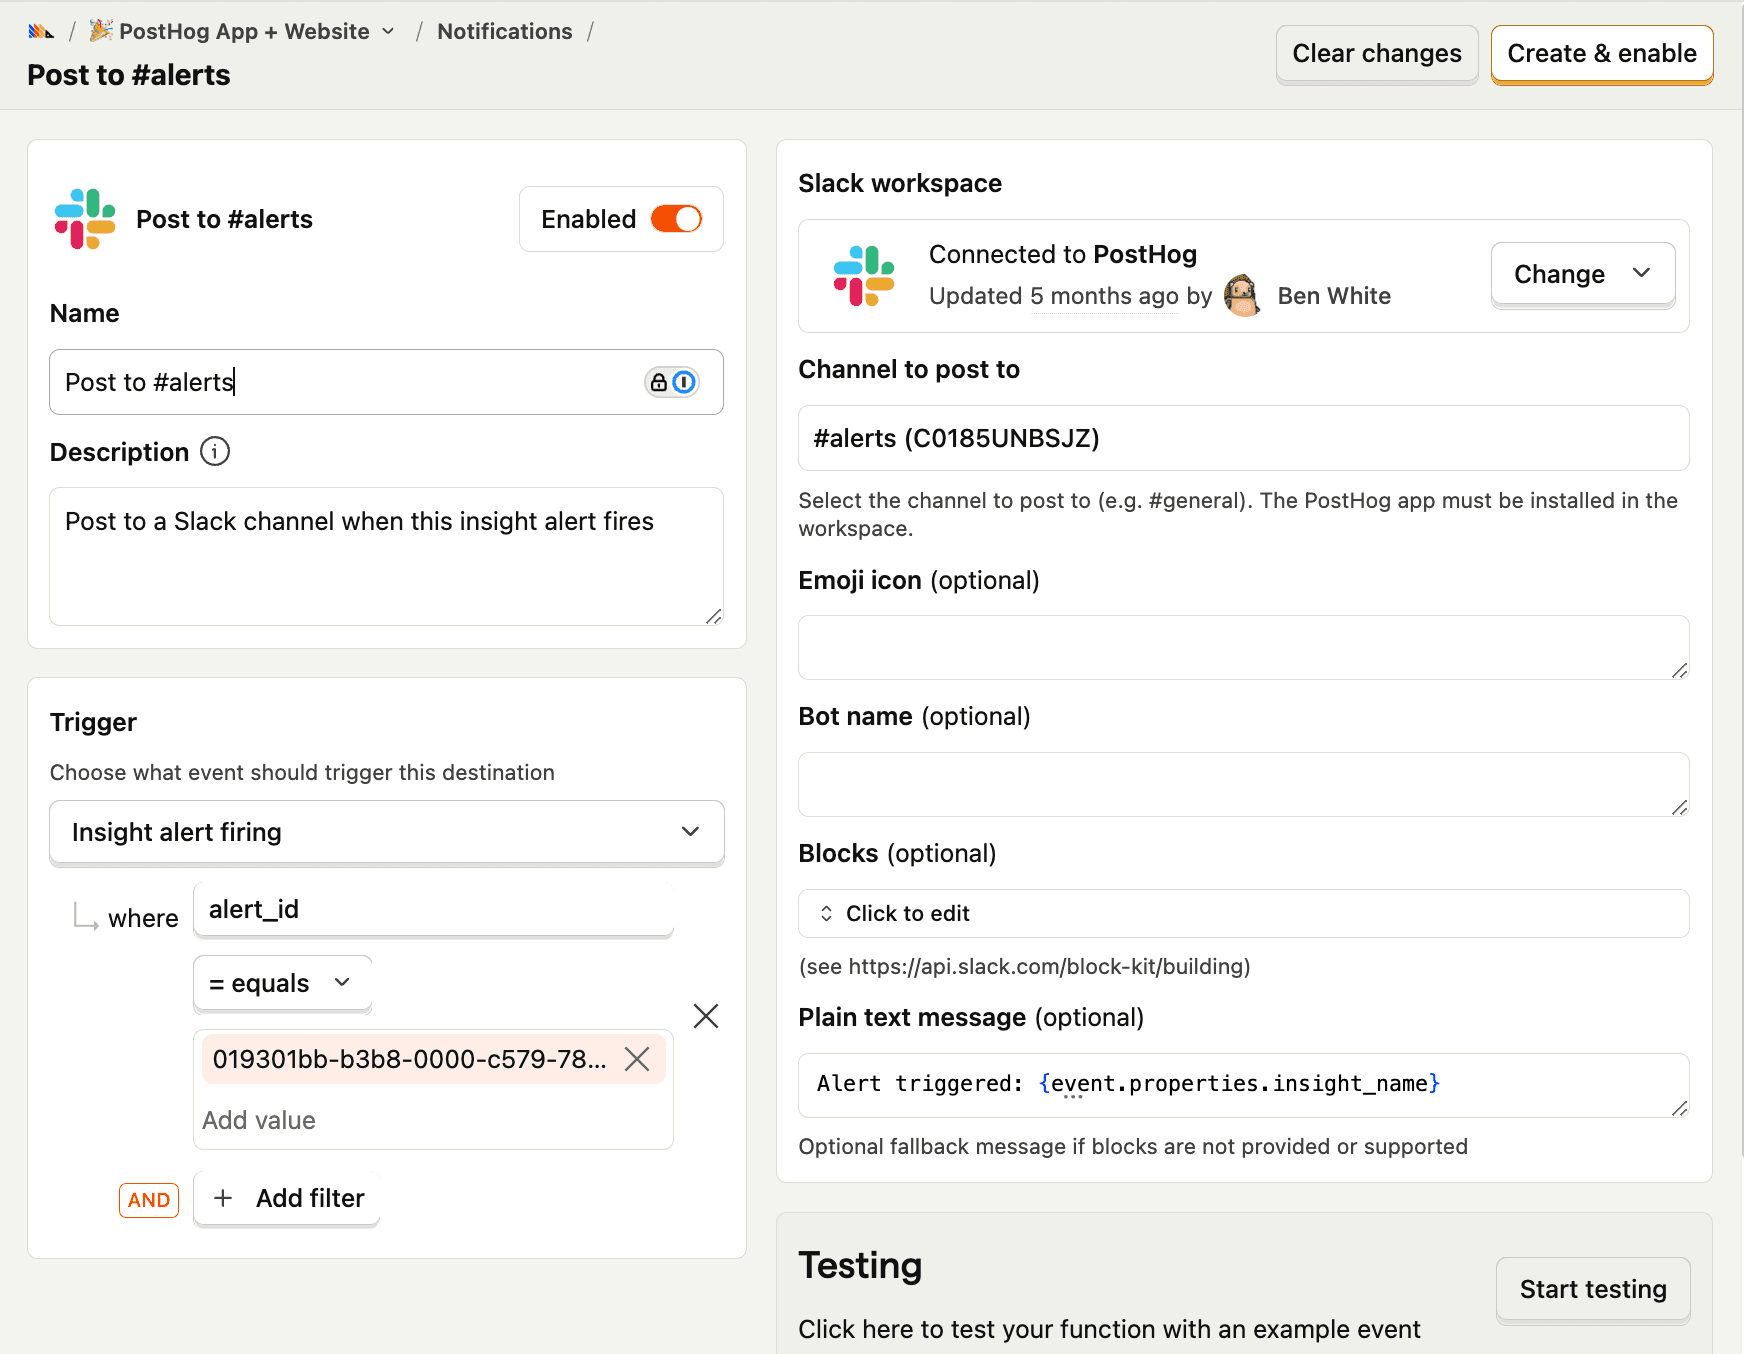Click Add filter button
This screenshot has height=1354, width=1744.
[286, 1198]
